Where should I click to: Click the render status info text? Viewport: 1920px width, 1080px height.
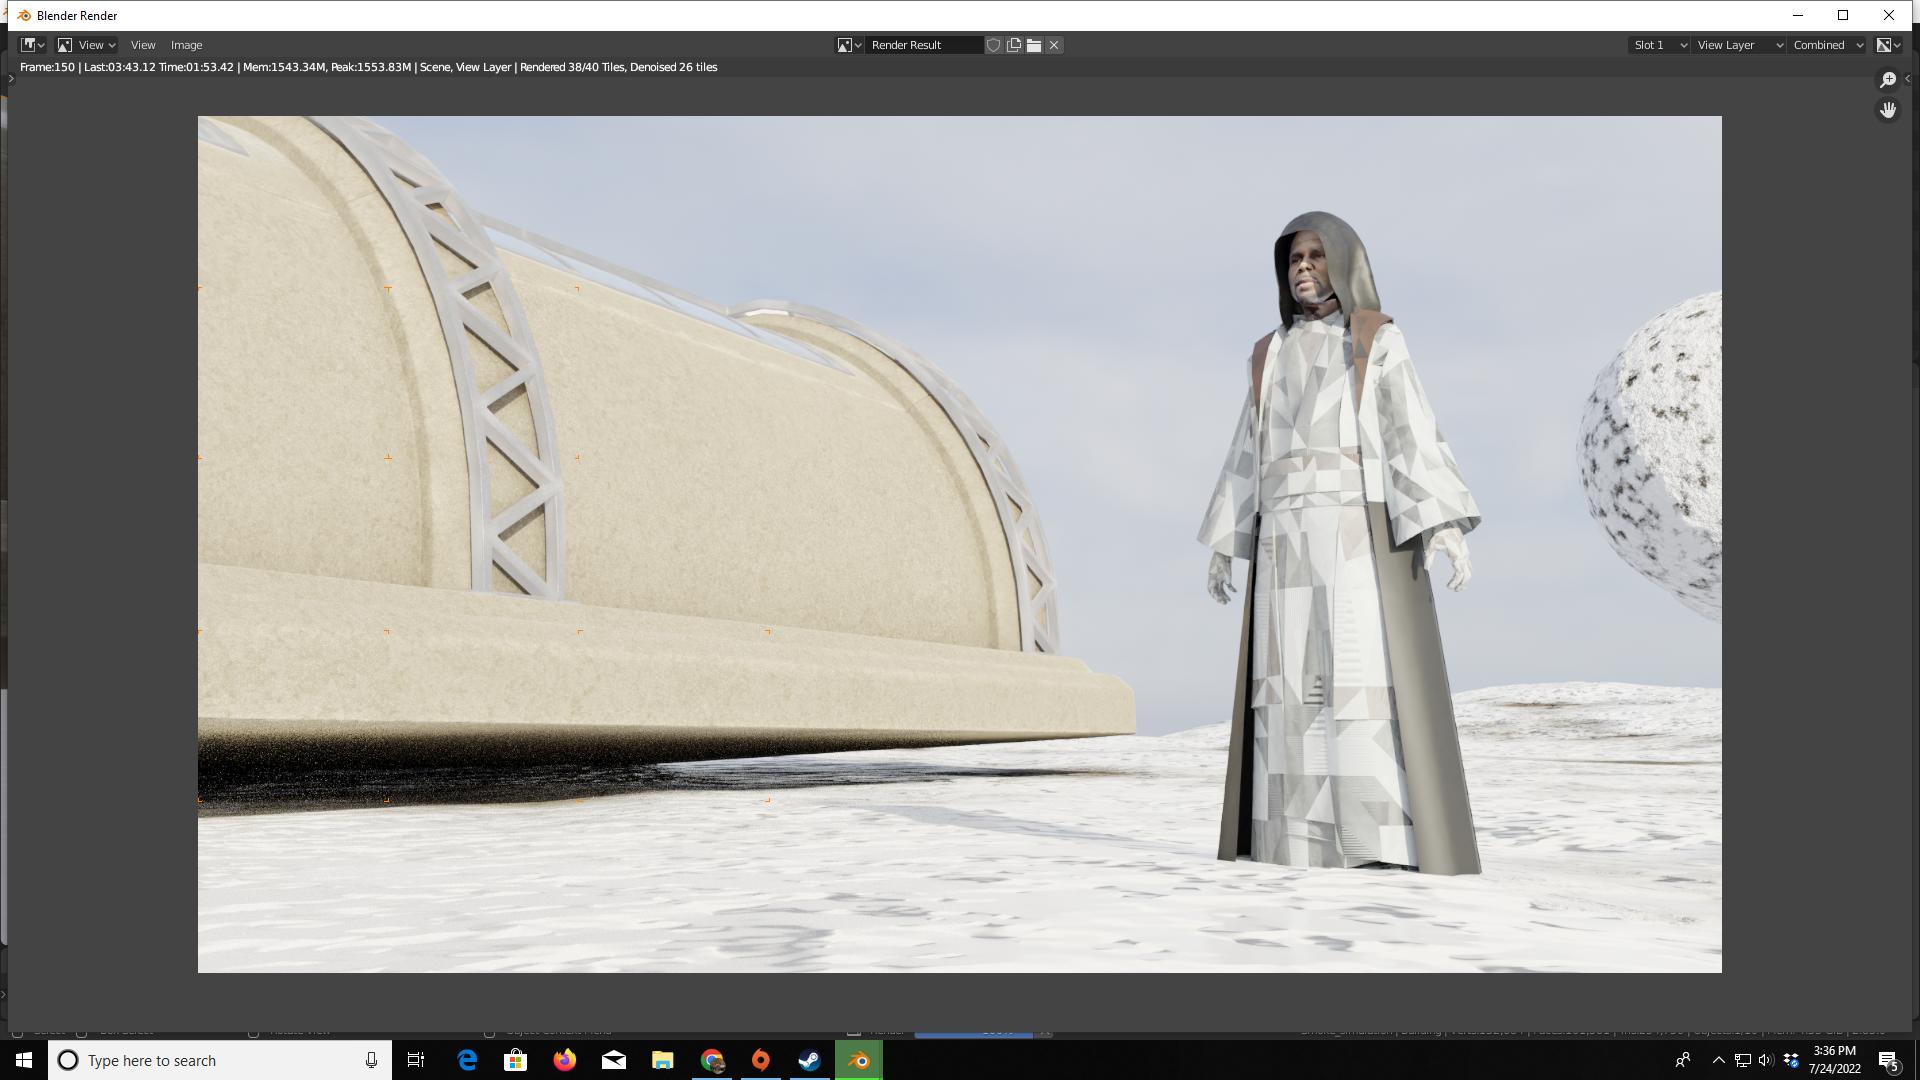point(368,67)
